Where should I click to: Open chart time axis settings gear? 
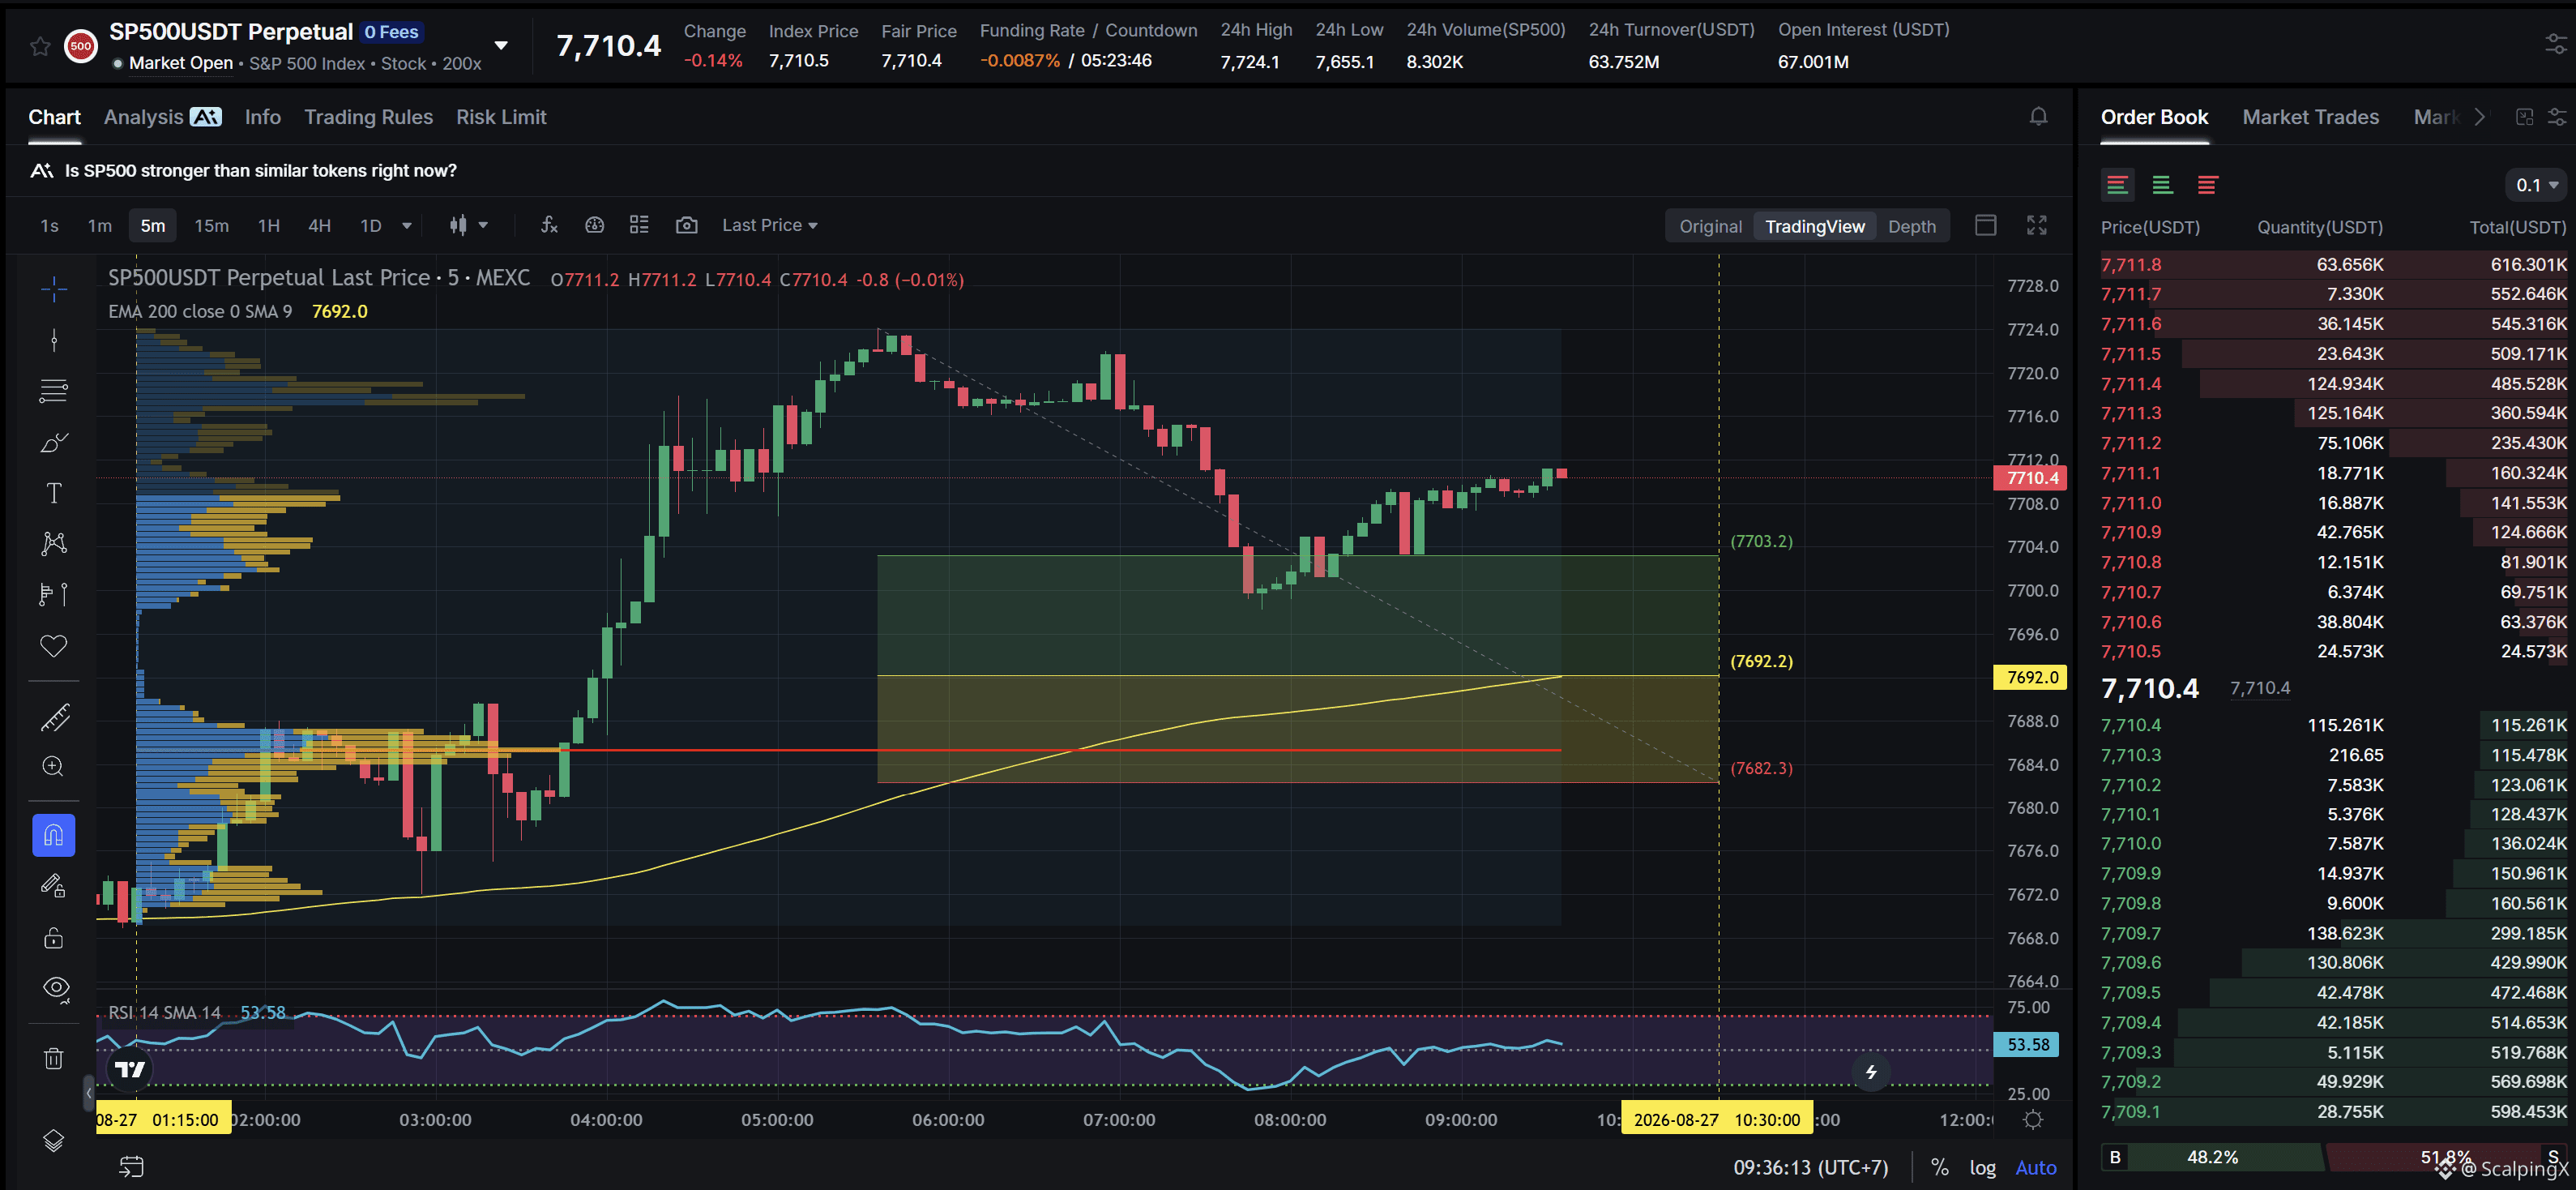coord(2033,1120)
